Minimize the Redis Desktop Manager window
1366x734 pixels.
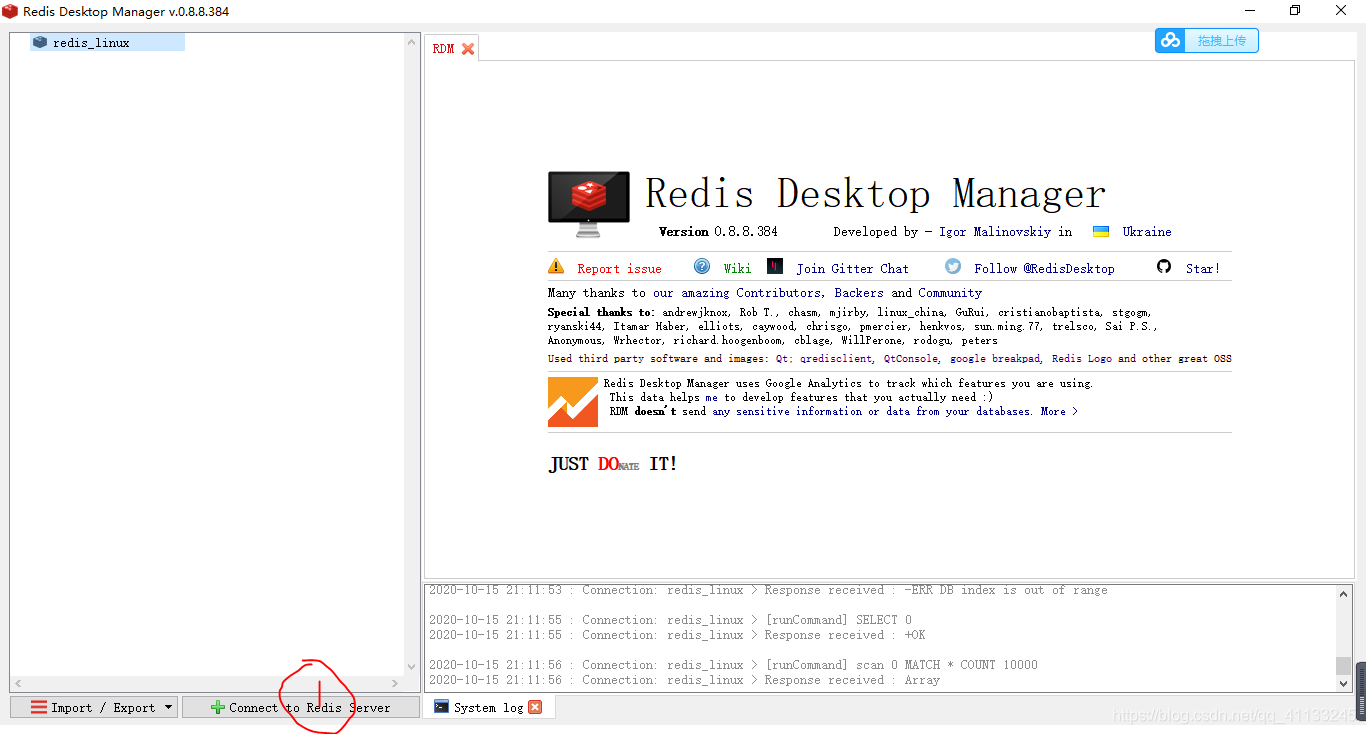1249,11
